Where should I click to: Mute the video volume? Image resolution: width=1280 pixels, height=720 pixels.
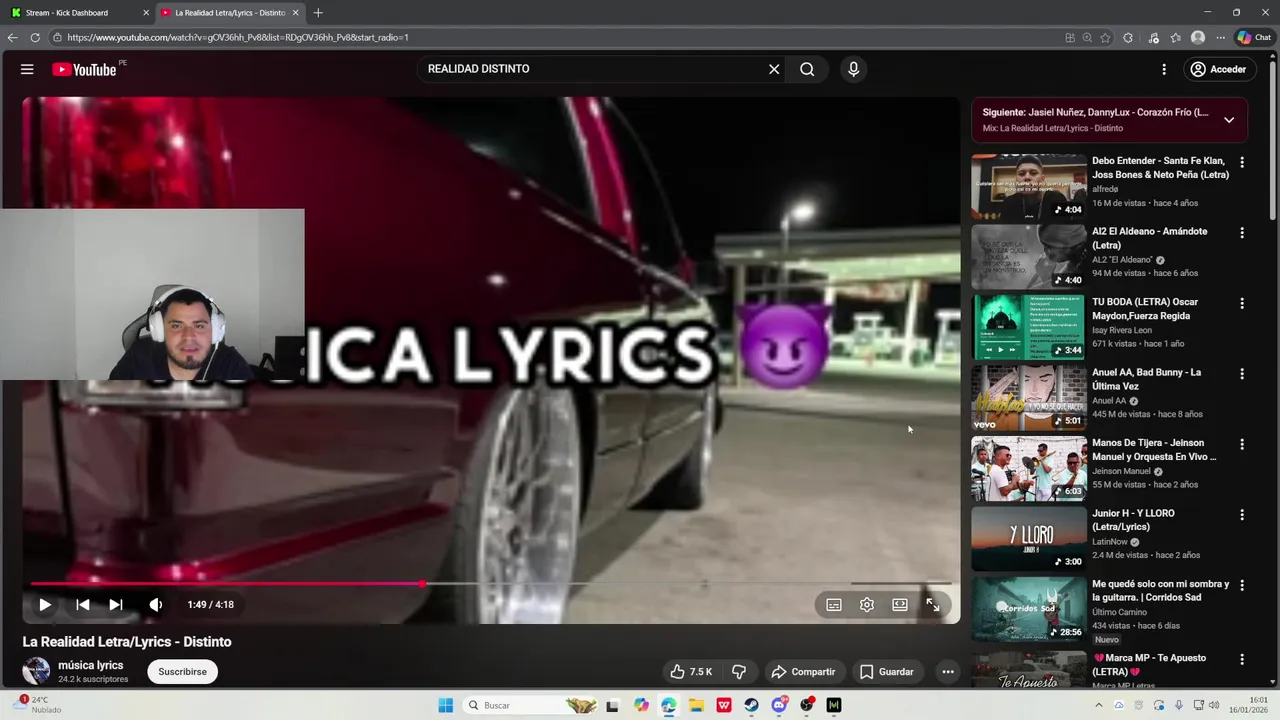[156, 604]
